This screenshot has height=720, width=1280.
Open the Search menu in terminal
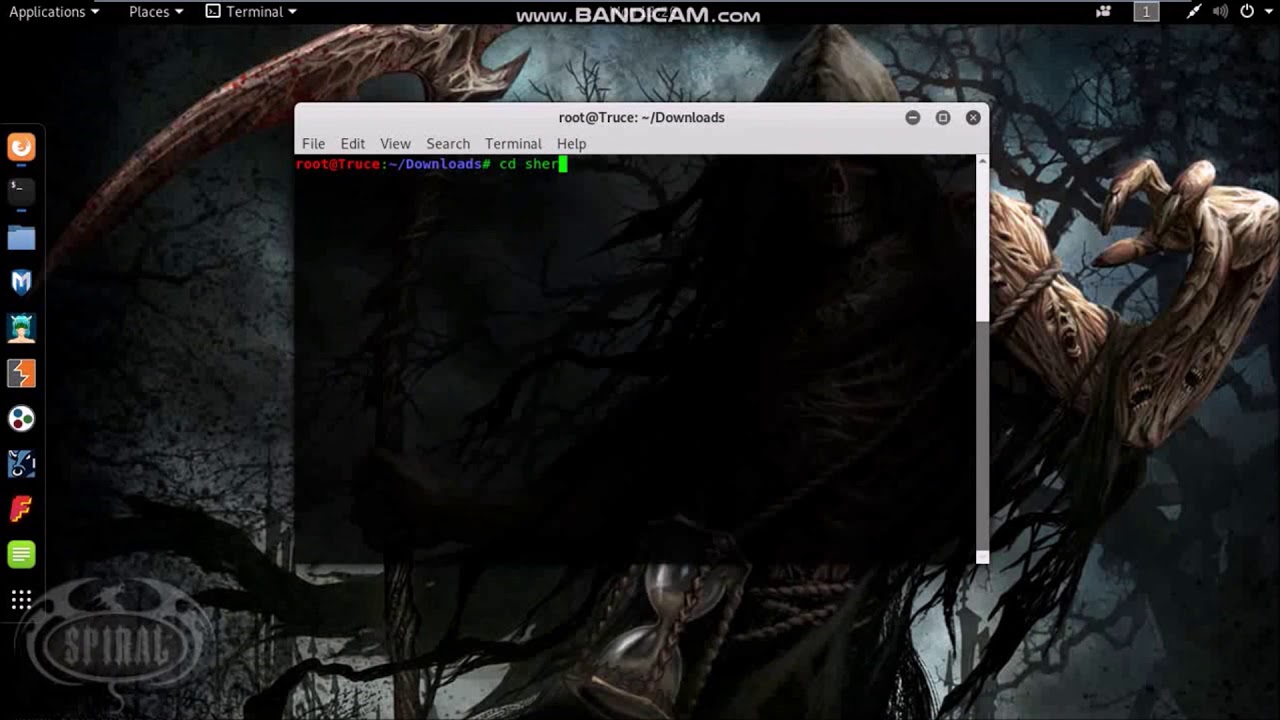(448, 144)
